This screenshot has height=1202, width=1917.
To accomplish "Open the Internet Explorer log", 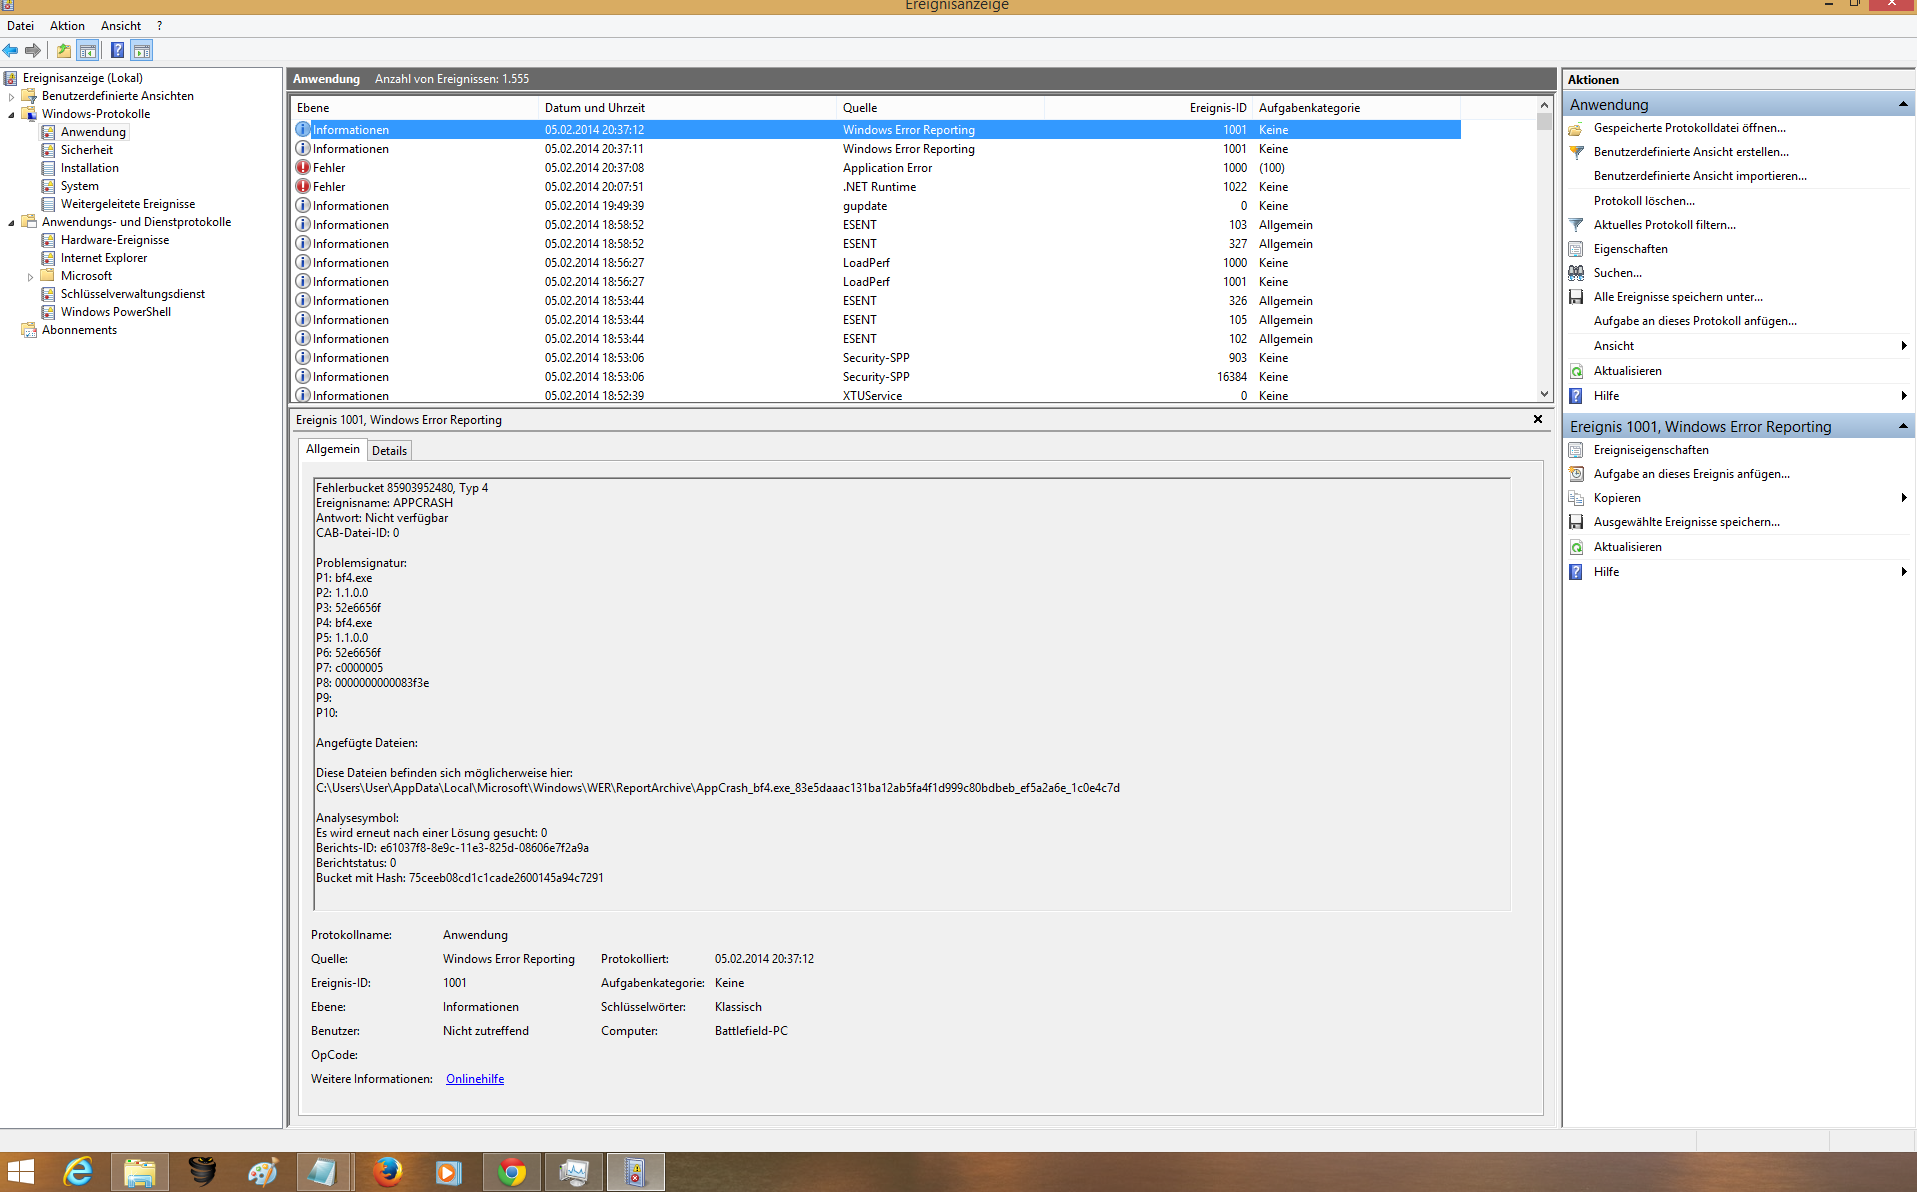I will (x=103, y=258).
